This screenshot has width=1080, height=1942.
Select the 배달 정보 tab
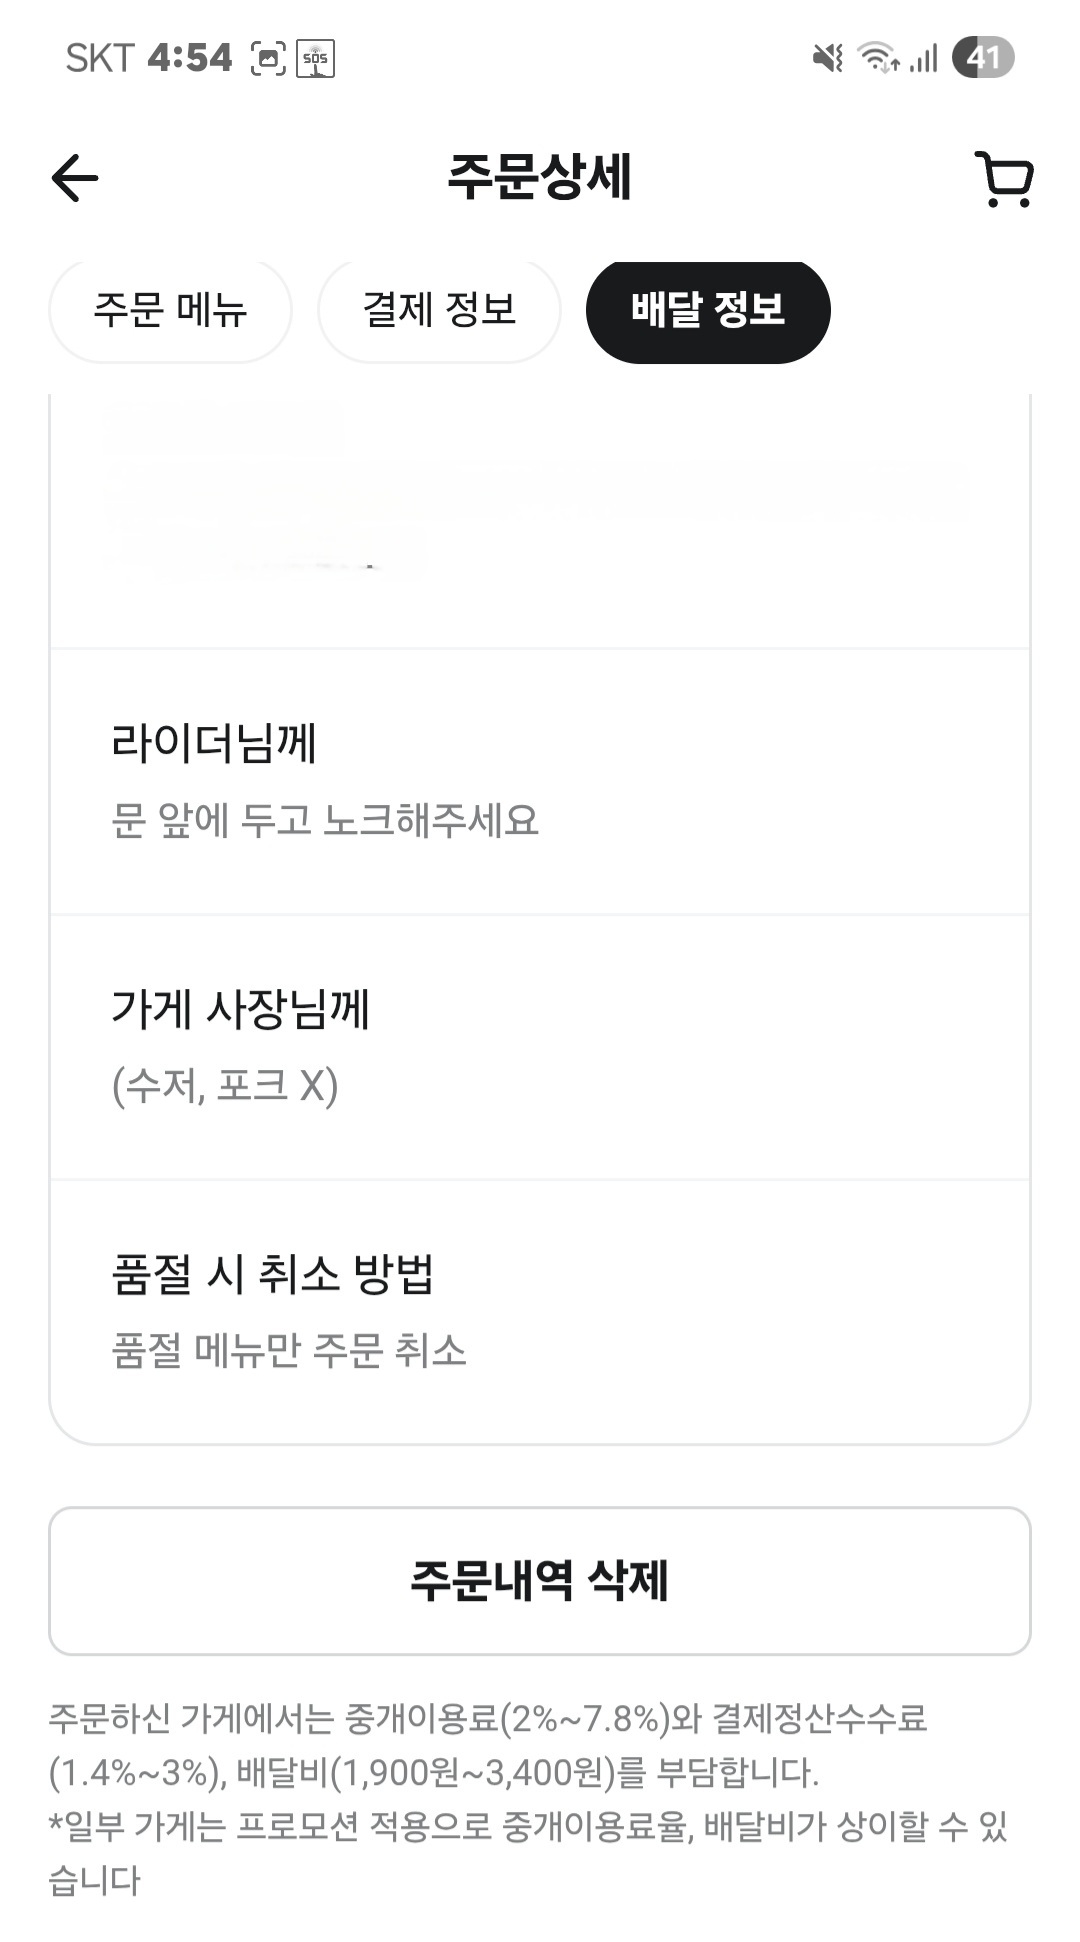coord(708,309)
